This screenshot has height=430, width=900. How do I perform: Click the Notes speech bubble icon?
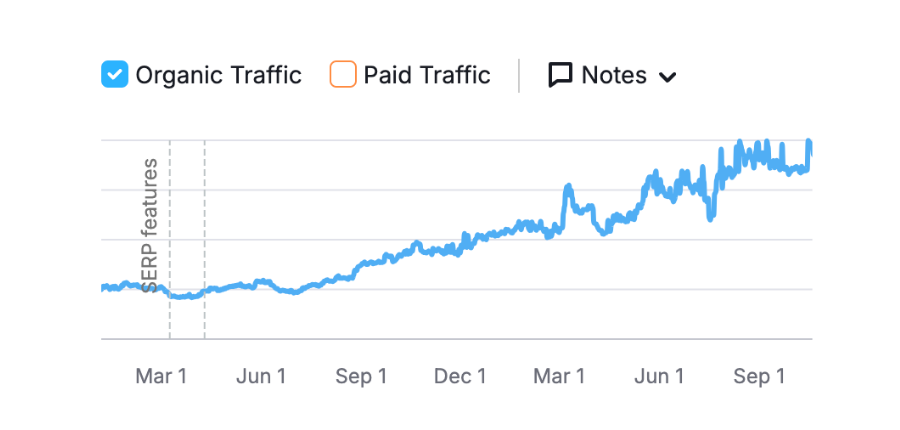[560, 75]
